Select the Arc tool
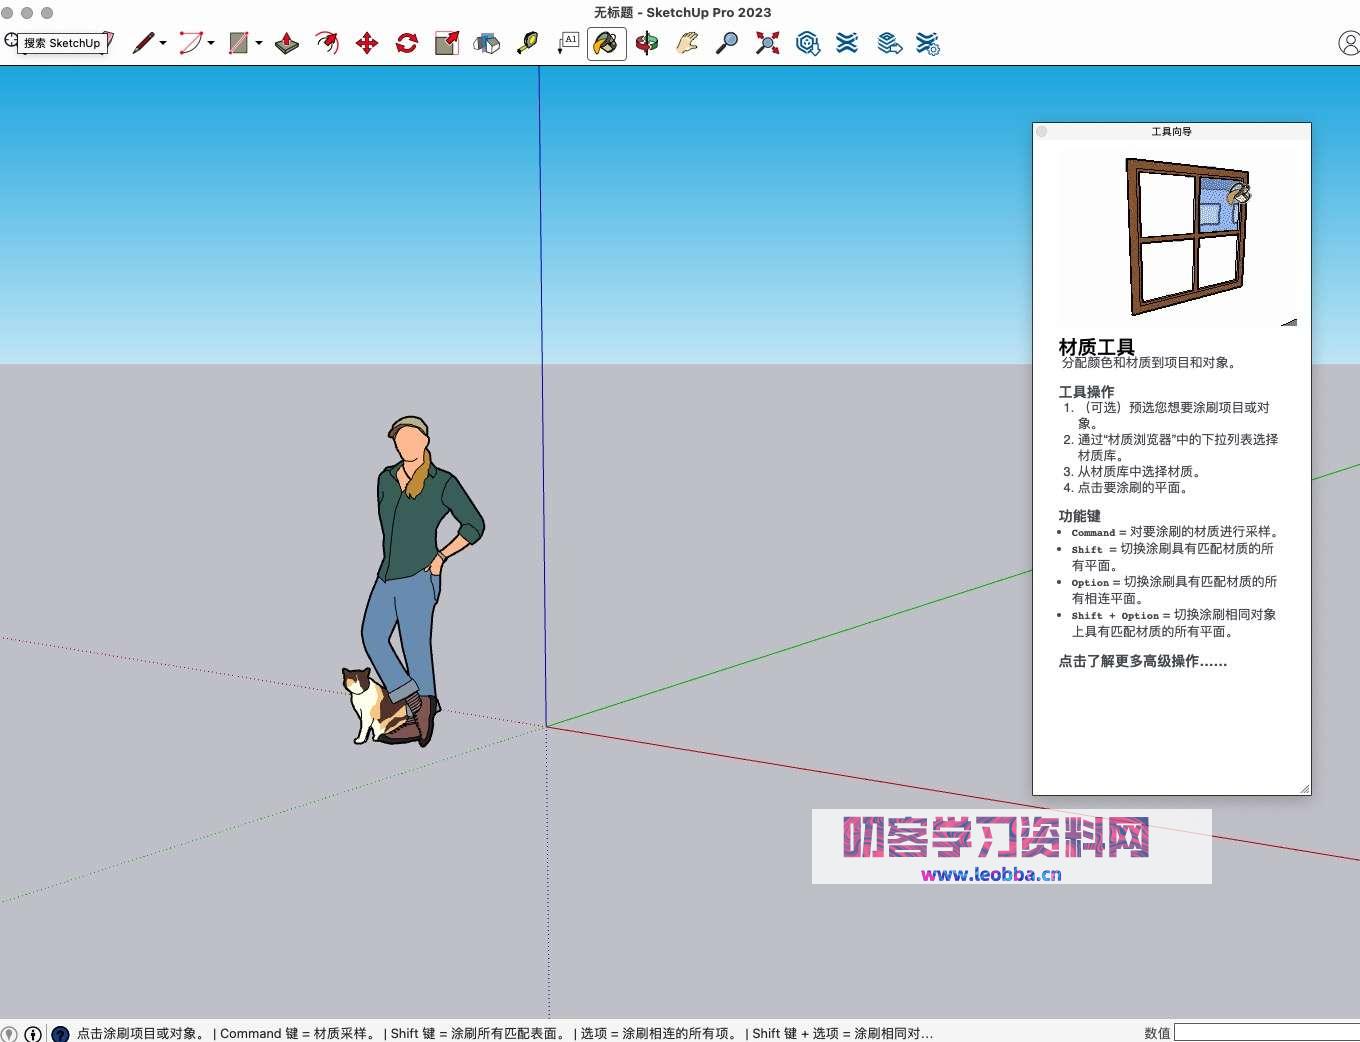Image resolution: width=1360 pixels, height=1042 pixels. coord(190,43)
